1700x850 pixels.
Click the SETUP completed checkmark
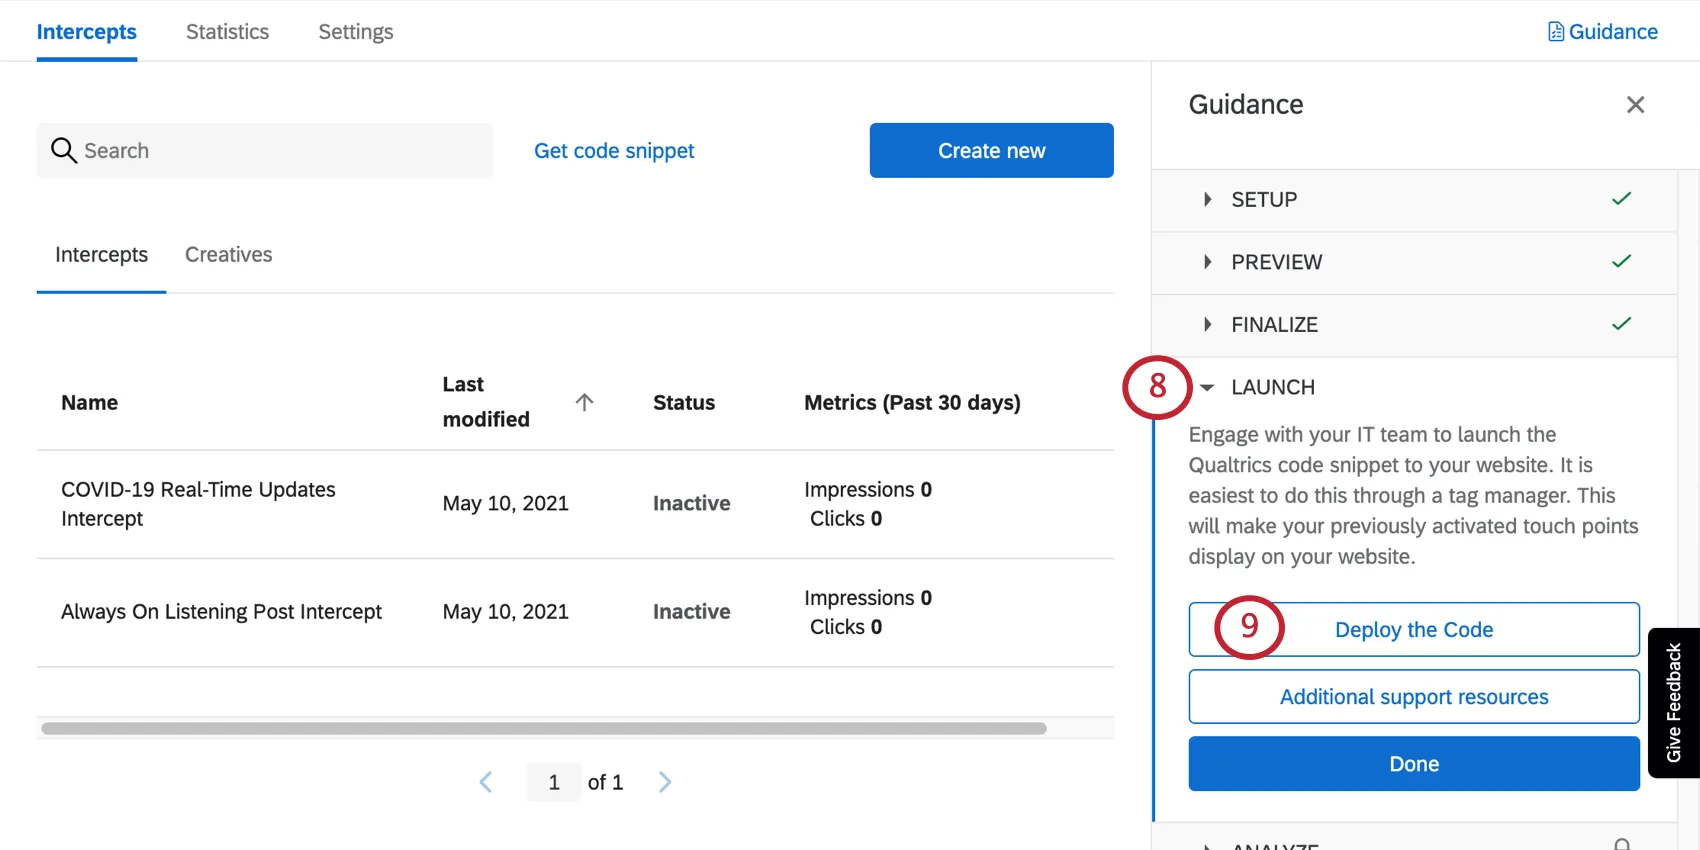tap(1621, 199)
